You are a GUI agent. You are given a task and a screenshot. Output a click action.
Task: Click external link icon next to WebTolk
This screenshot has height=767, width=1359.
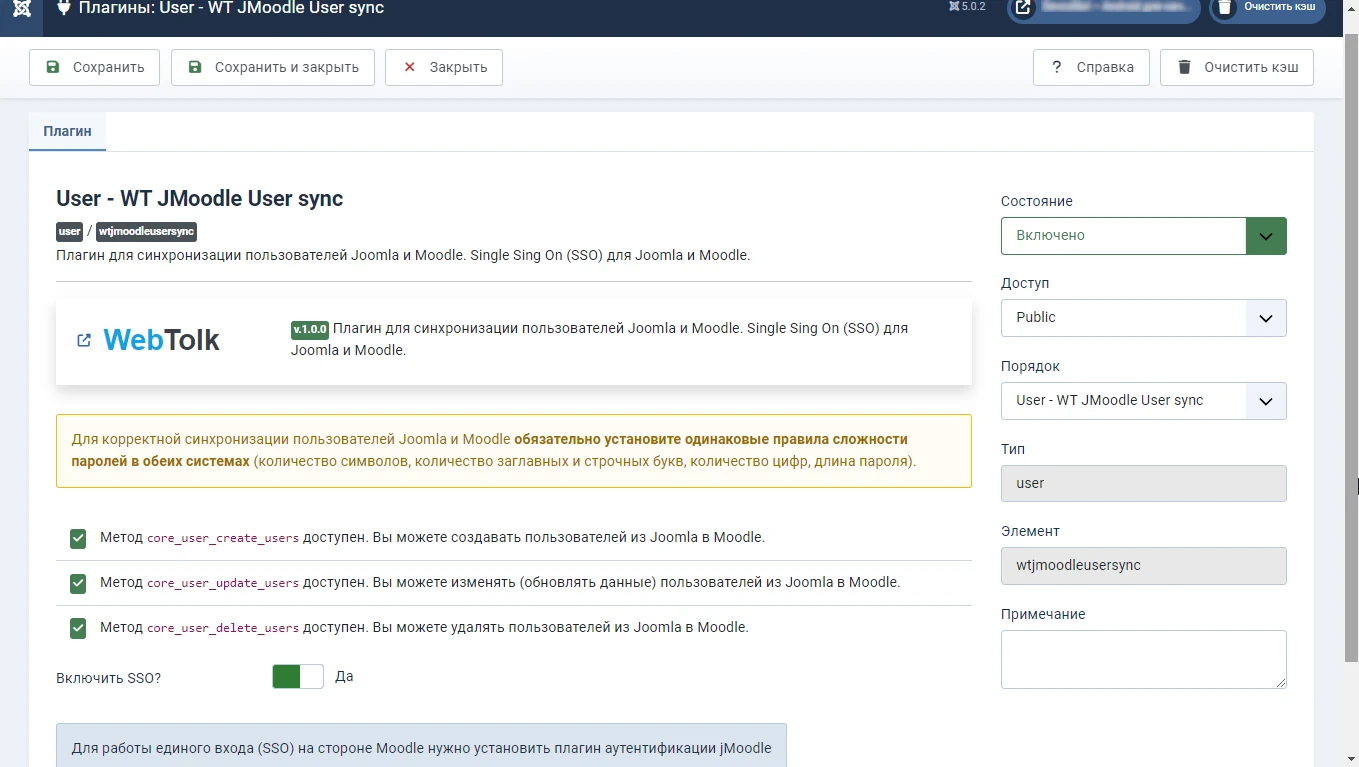(84, 340)
